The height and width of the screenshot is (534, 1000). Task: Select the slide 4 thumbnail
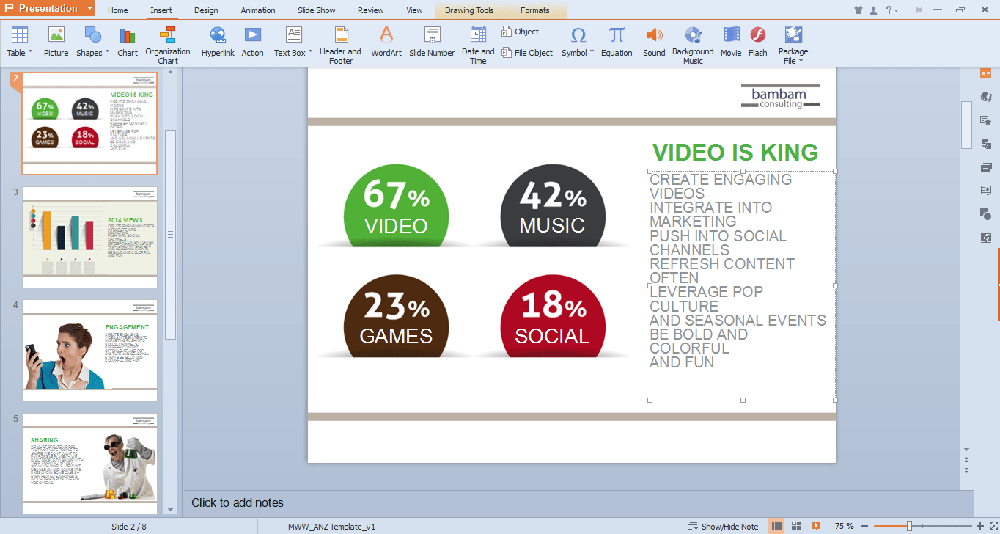[x=90, y=351]
